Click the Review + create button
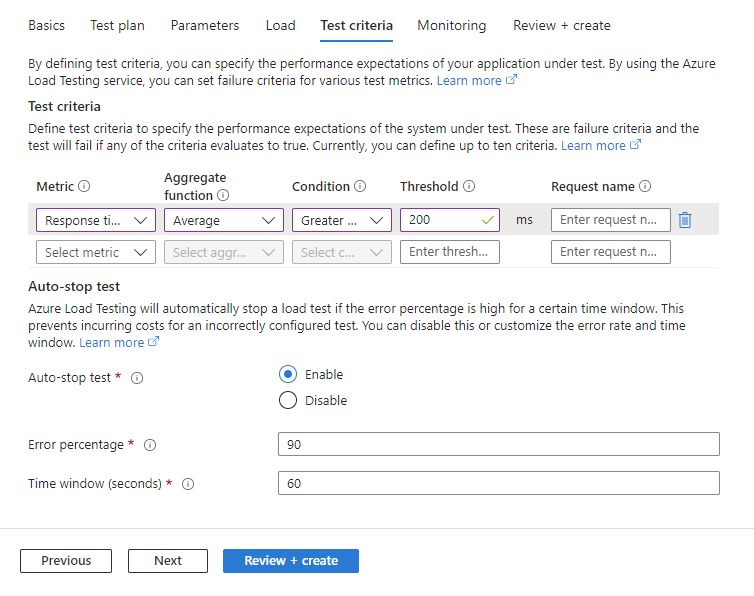 coord(291,561)
